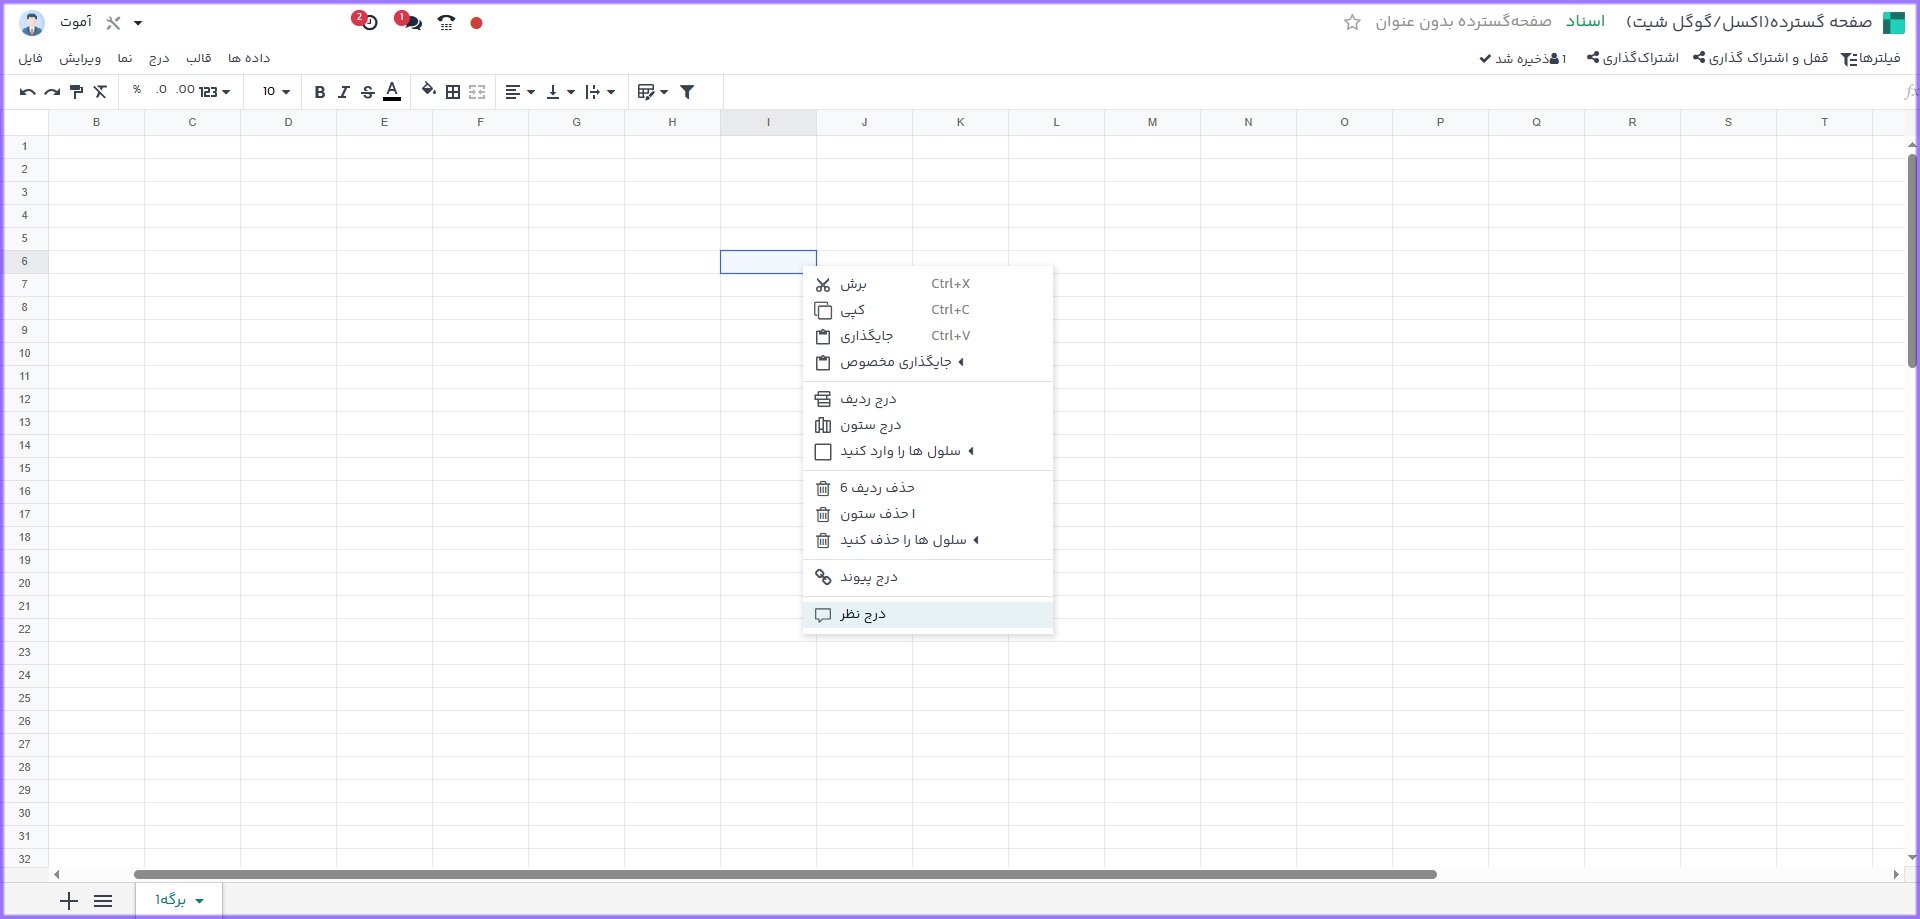Add a new sheet with plus button
1920x919 pixels.
tap(68, 901)
